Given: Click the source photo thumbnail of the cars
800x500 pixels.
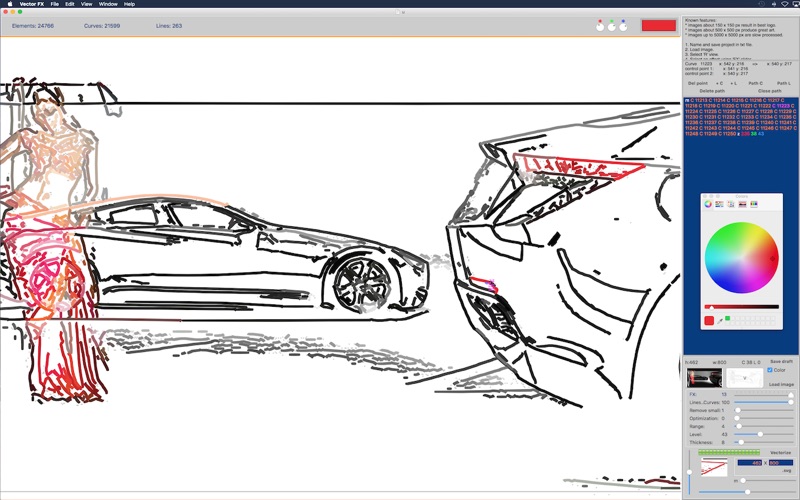Looking at the screenshot, I should [x=704, y=378].
